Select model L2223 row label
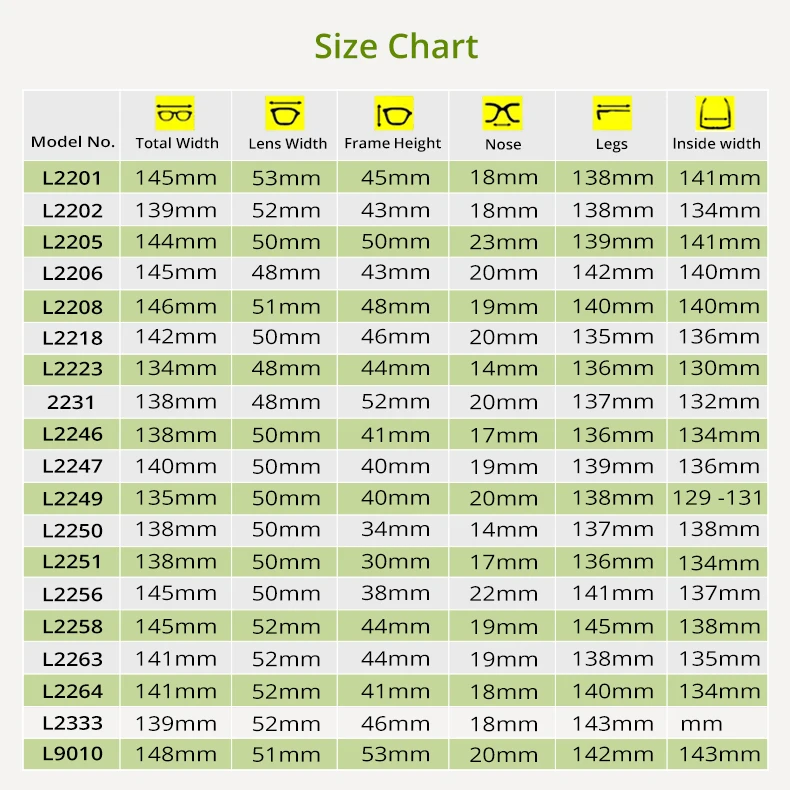 tap(72, 369)
